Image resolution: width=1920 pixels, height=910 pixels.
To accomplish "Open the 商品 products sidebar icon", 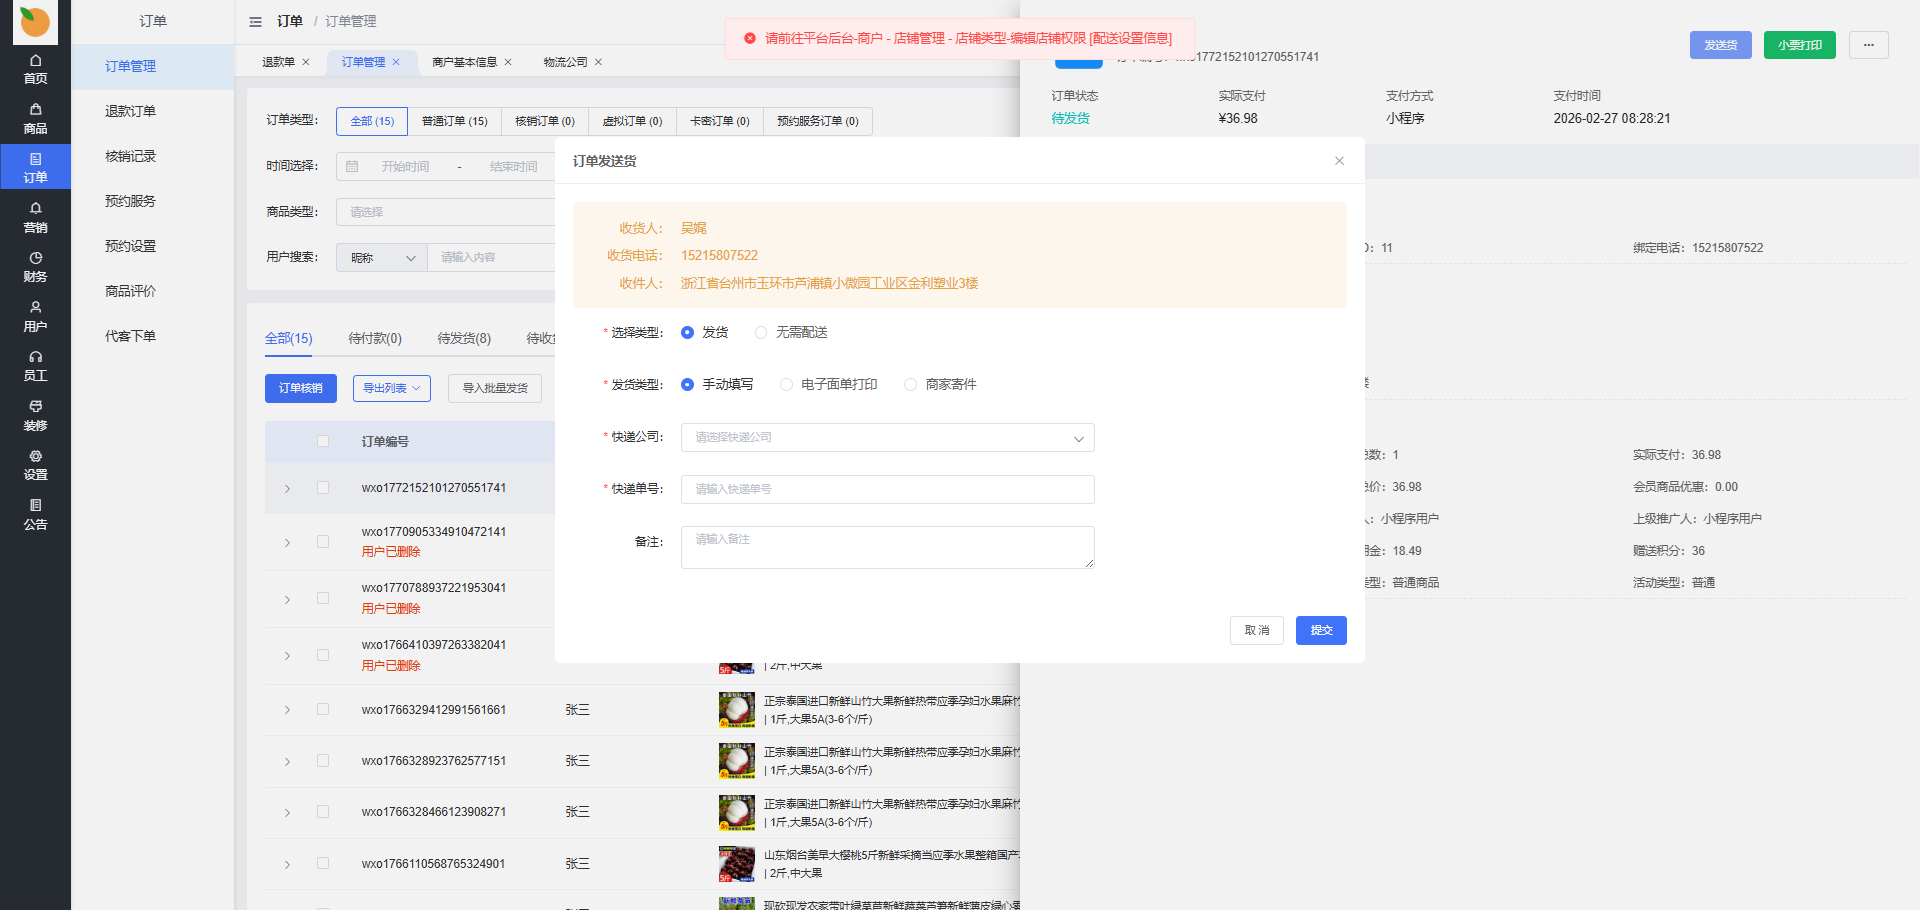I will pyautogui.click(x=35, y=119).
